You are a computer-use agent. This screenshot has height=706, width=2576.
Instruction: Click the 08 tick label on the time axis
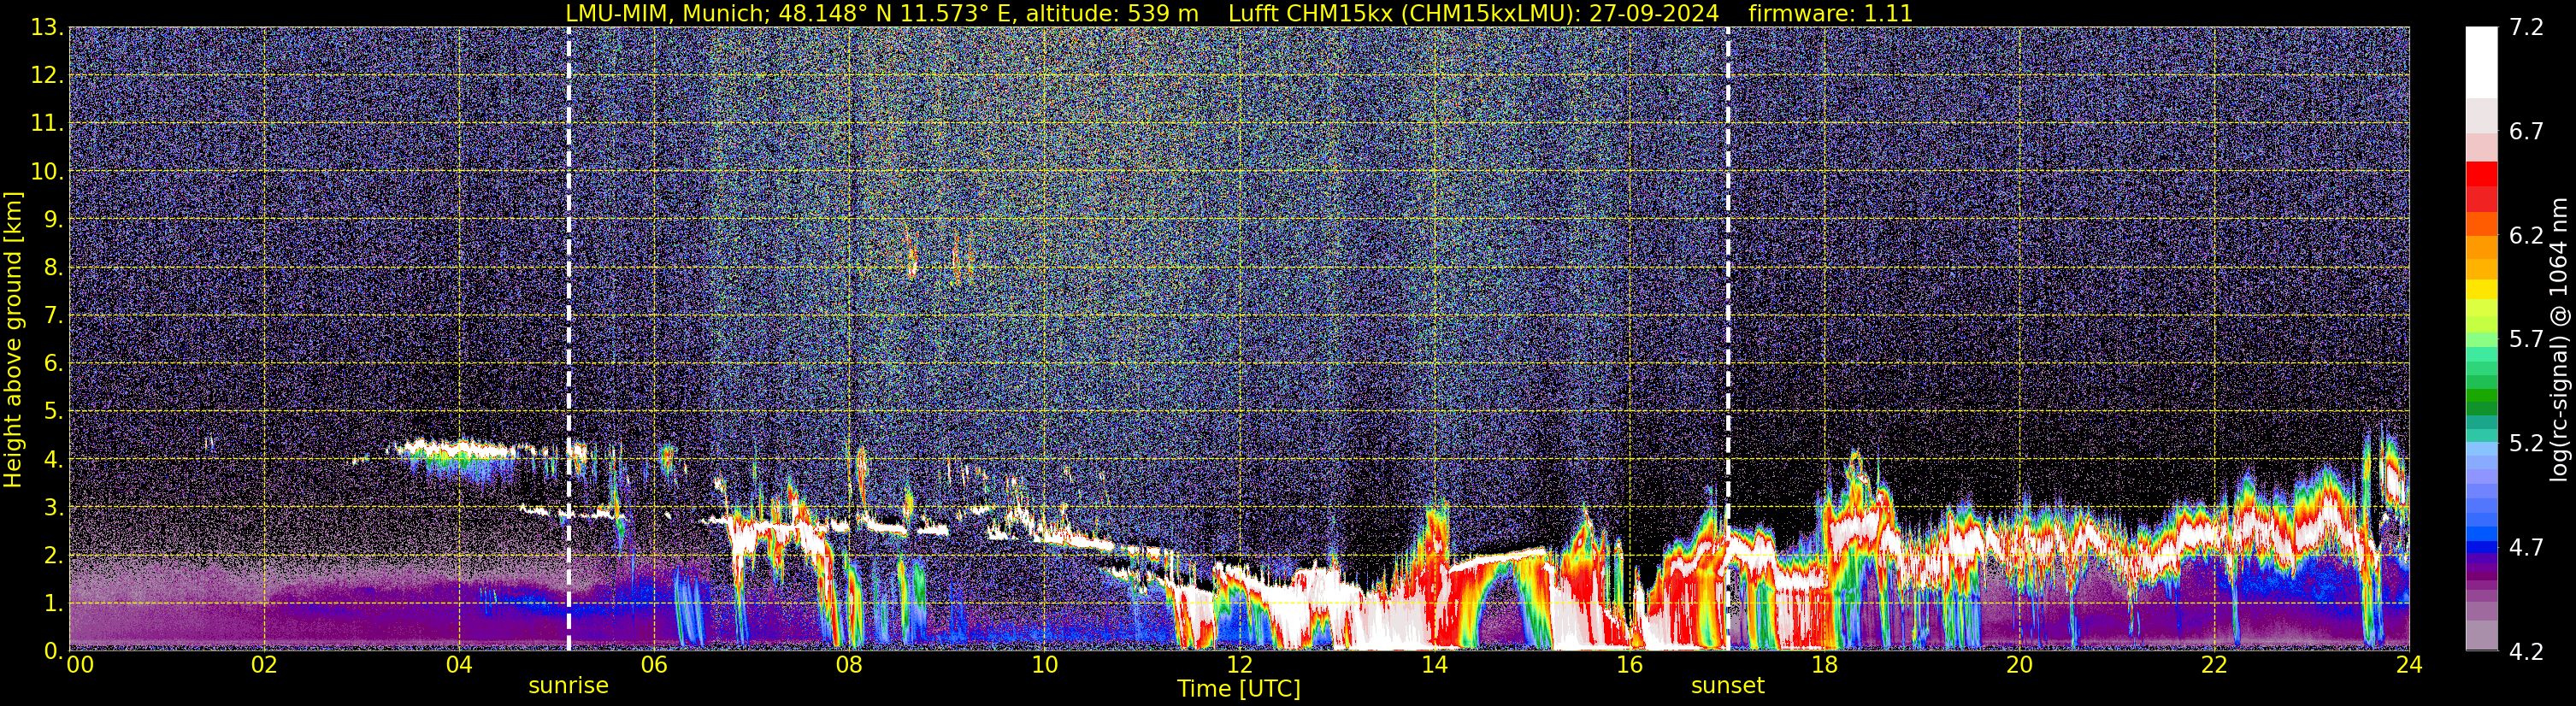849,665
